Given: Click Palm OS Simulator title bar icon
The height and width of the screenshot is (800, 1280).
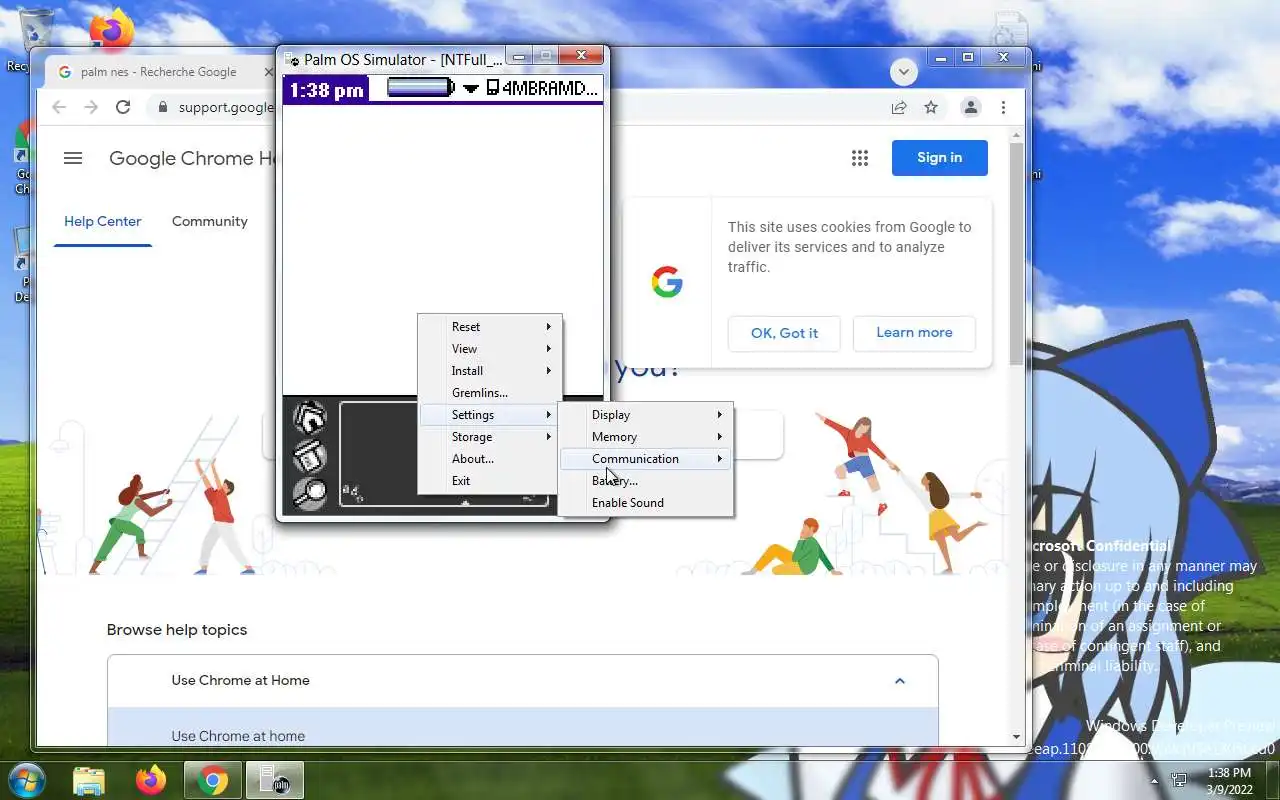Looking at the screenshot, I should [292, 60].
